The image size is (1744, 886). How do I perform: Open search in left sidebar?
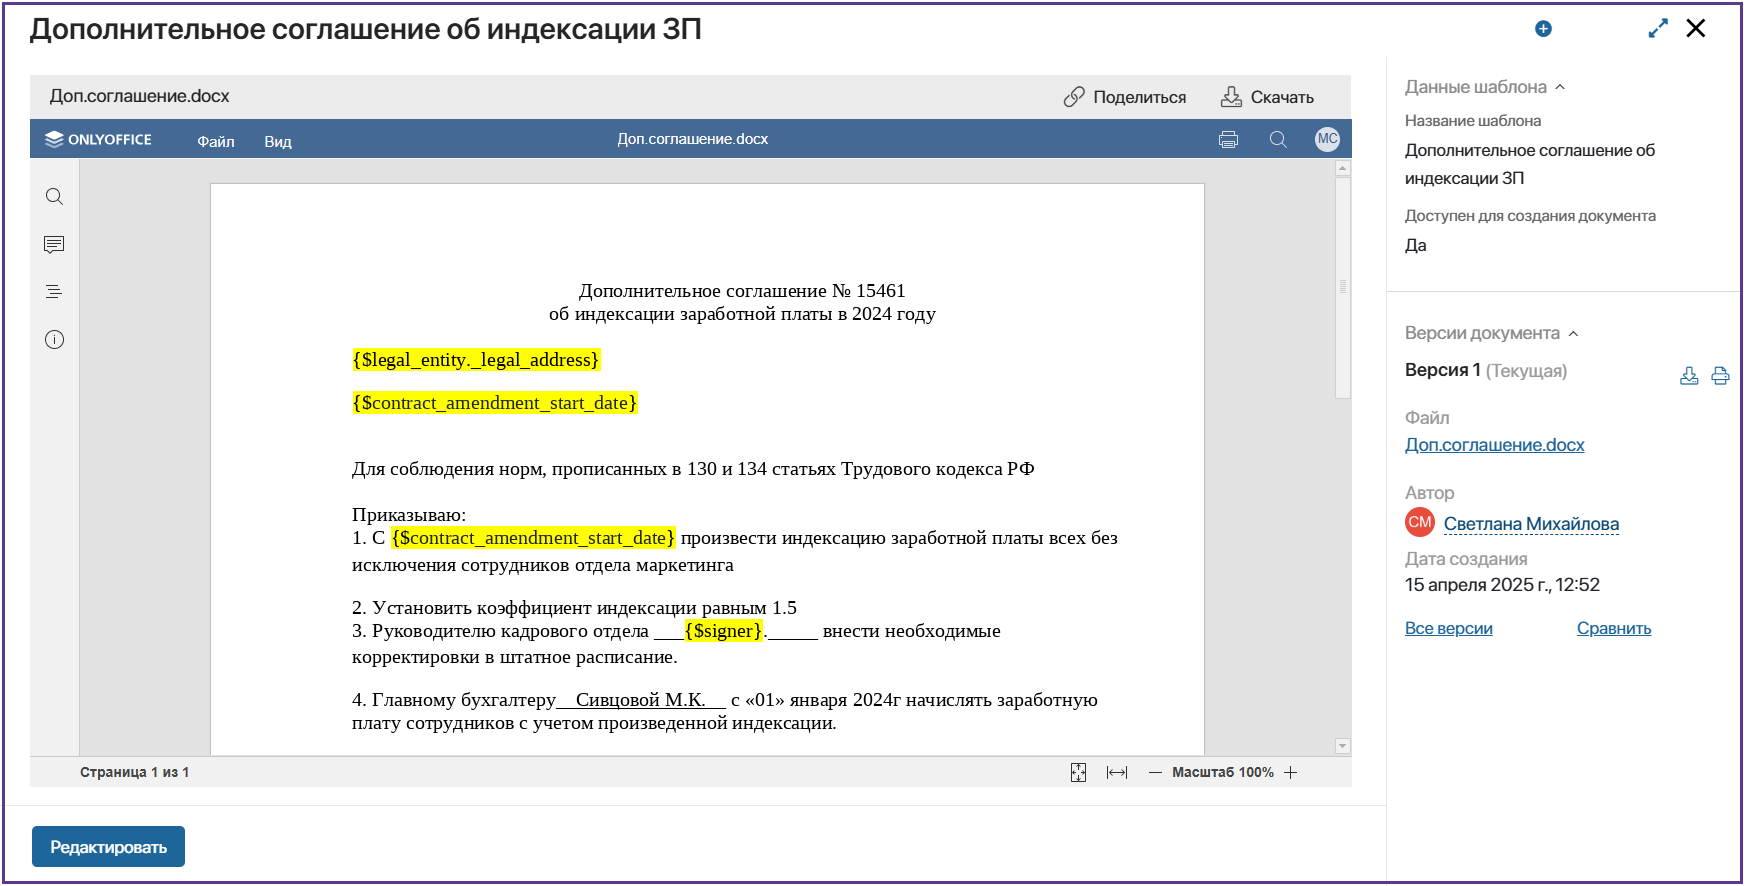(54, 197)
